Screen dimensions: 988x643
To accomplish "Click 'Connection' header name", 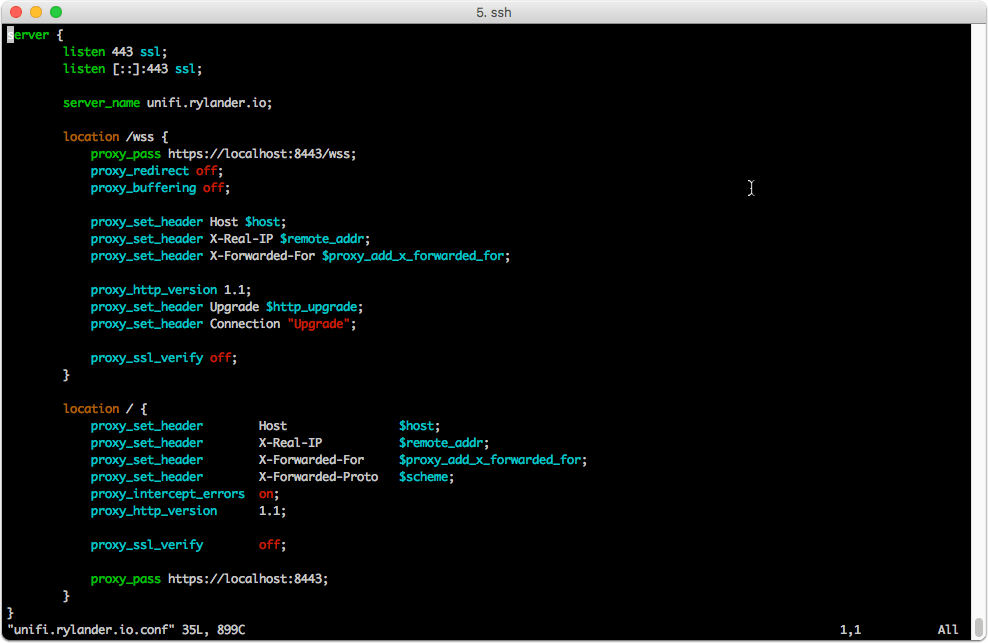I will 244,324.
